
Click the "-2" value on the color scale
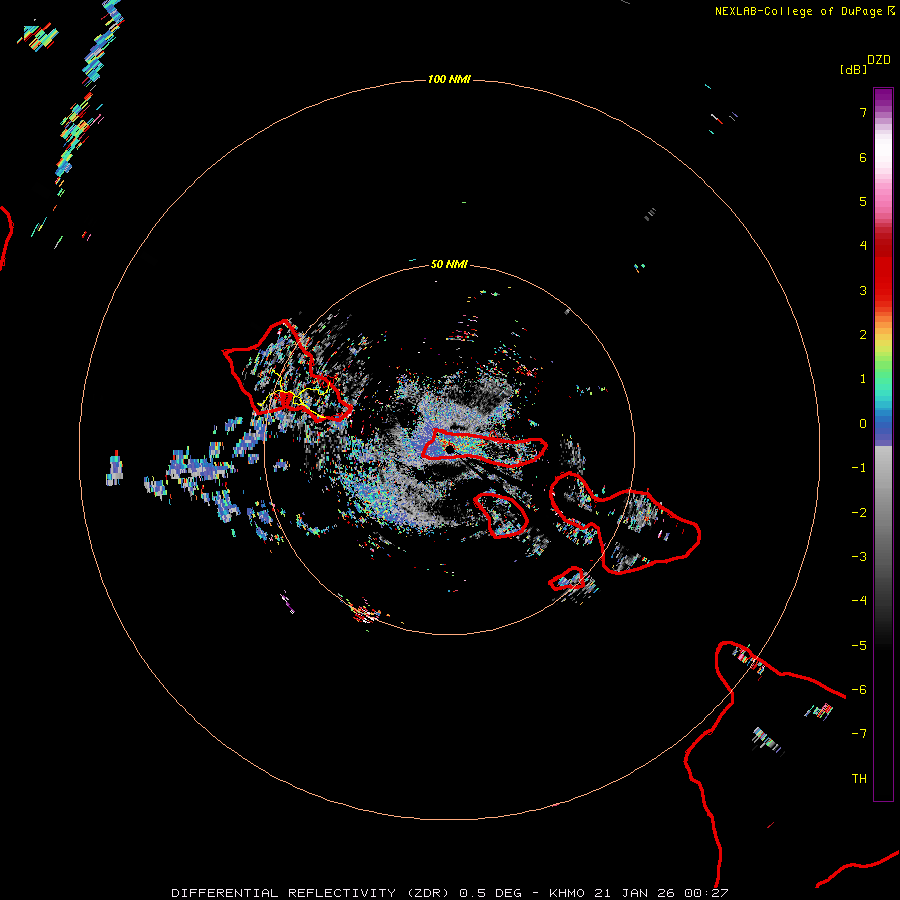point(859,513)
